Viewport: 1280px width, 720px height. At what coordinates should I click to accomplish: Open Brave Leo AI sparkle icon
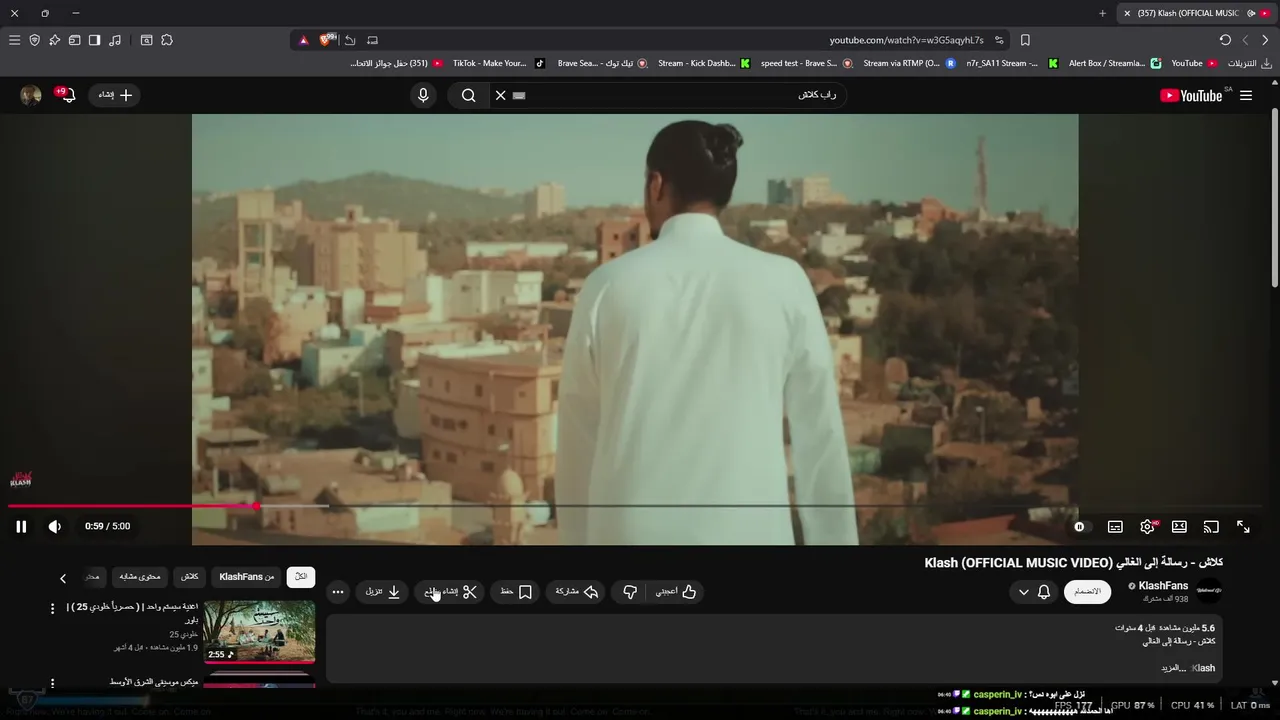55,40
